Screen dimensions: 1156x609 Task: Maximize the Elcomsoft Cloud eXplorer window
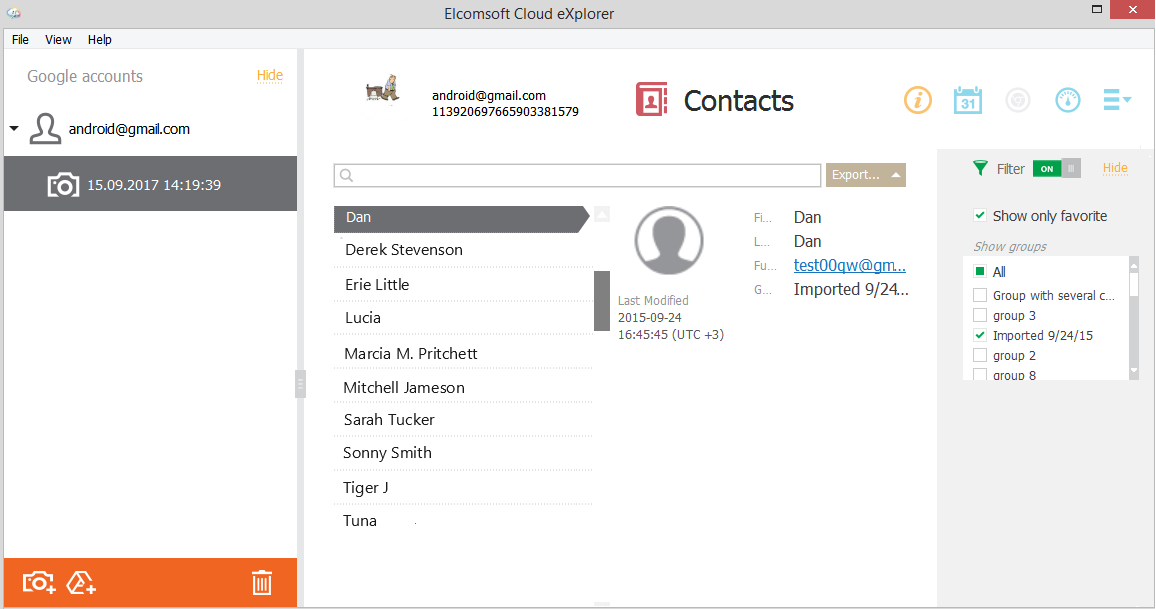coord(1096,10)
